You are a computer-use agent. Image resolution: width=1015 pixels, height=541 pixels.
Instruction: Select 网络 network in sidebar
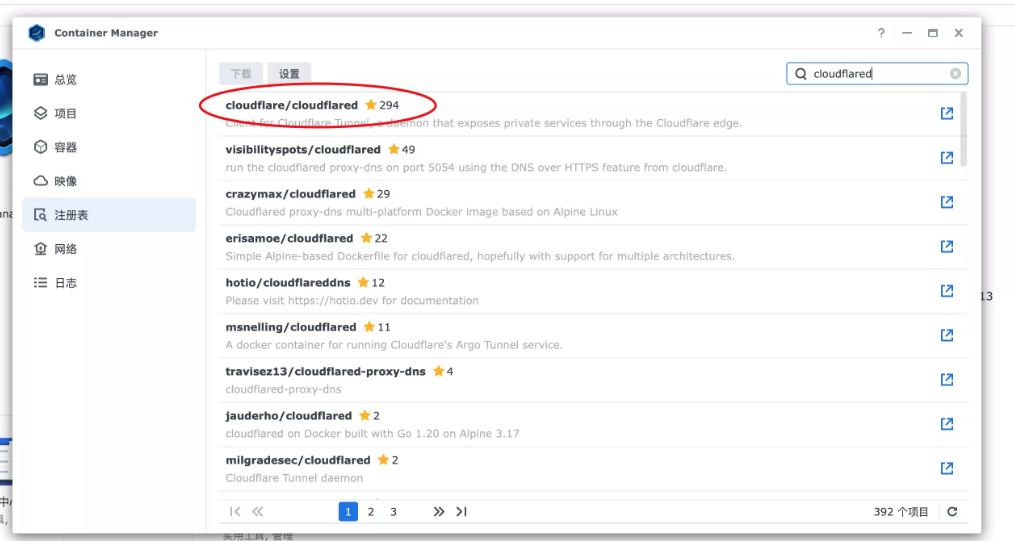(x=66, y=249)
